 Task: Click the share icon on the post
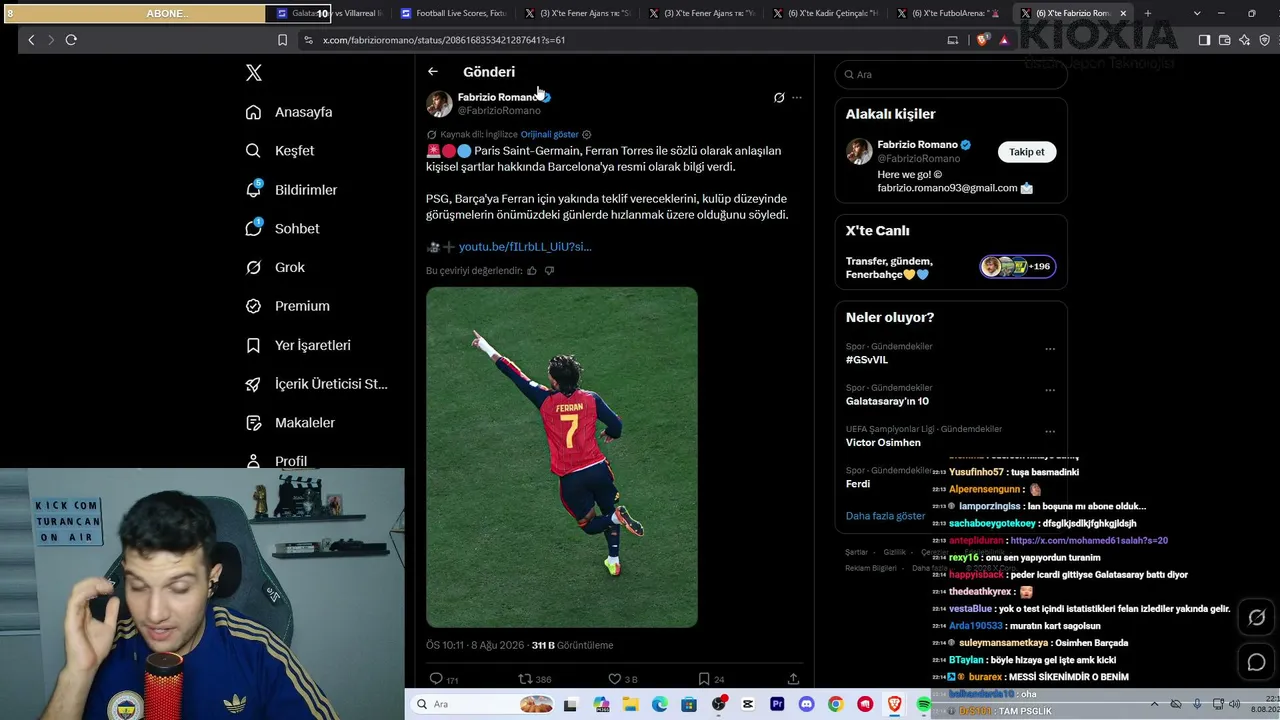(793, 679)
